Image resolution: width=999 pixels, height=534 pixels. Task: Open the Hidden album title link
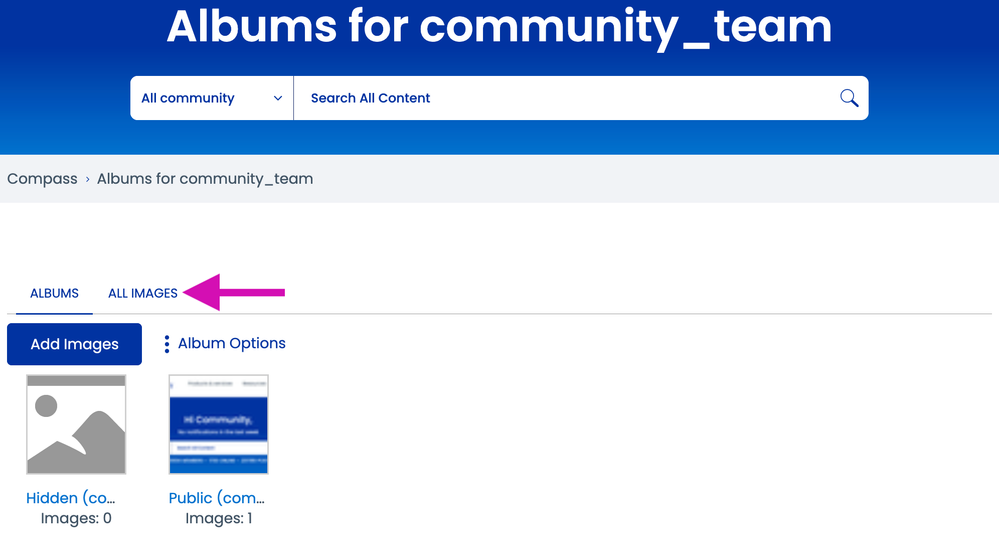coord(70,498)
